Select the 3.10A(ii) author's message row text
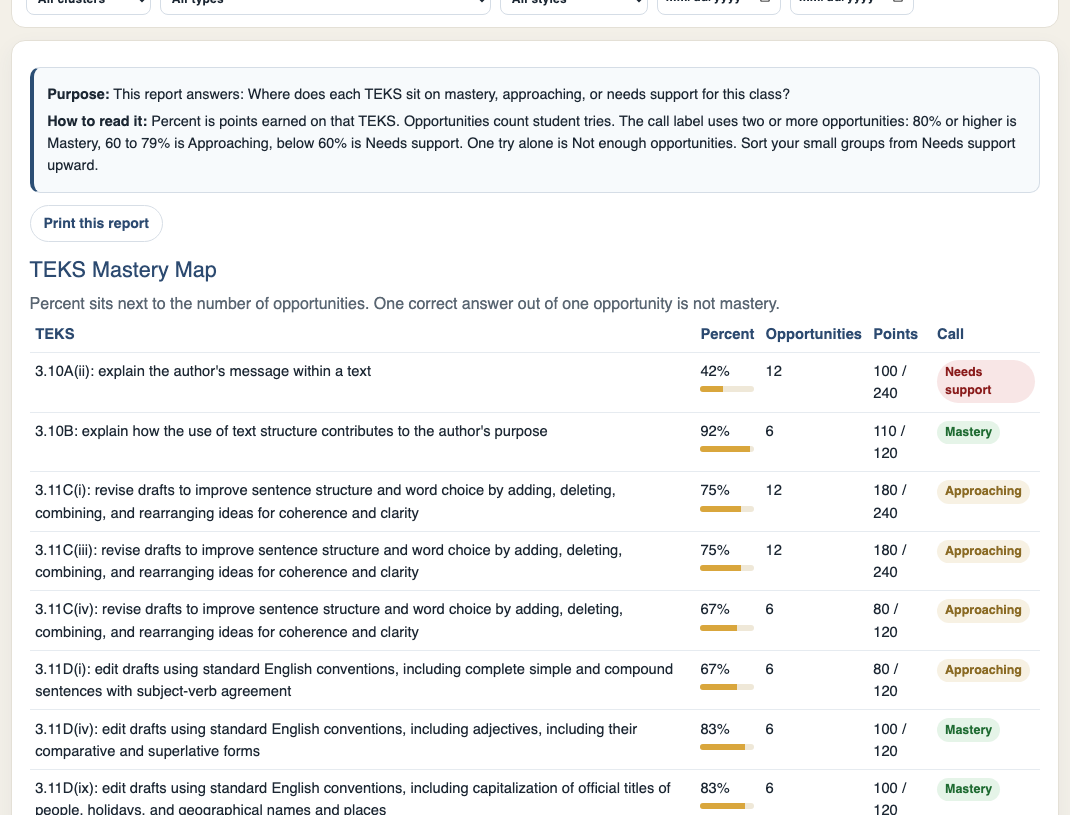The width and height of the screenshot is (1070, 815). click(203, 371)
